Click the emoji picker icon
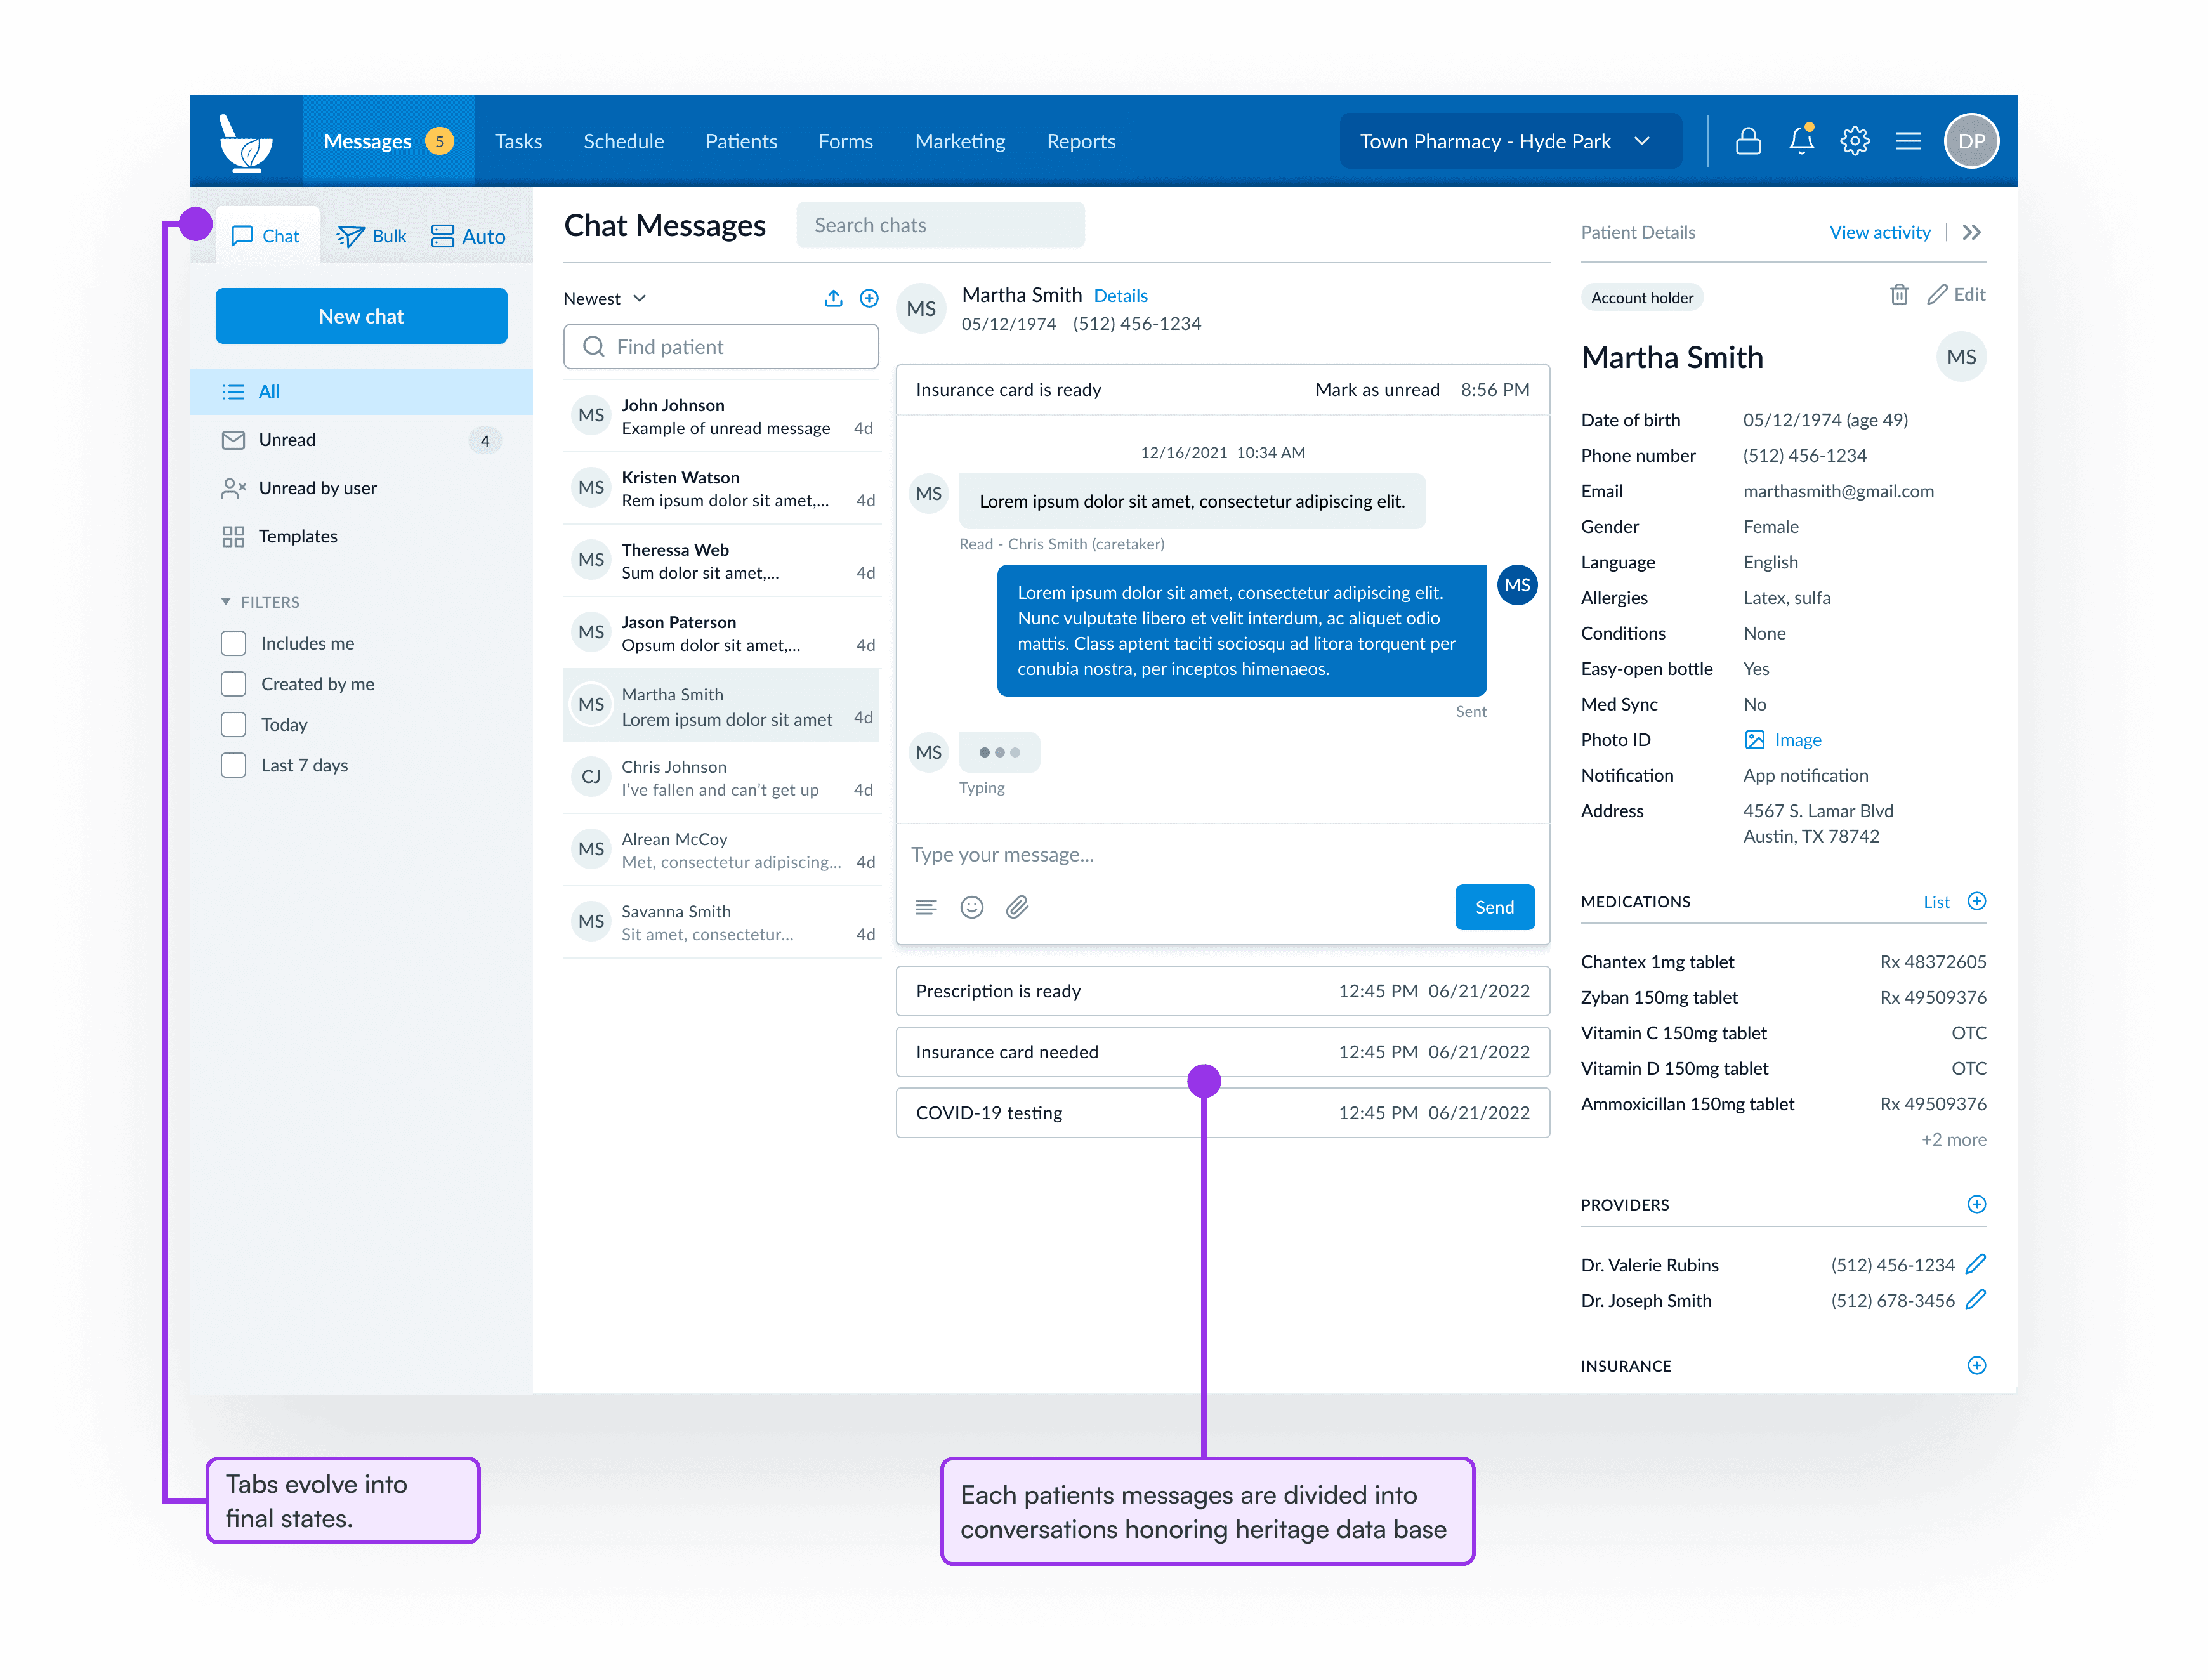This screenshot has height=1680, width=2208. pos(971,907)
